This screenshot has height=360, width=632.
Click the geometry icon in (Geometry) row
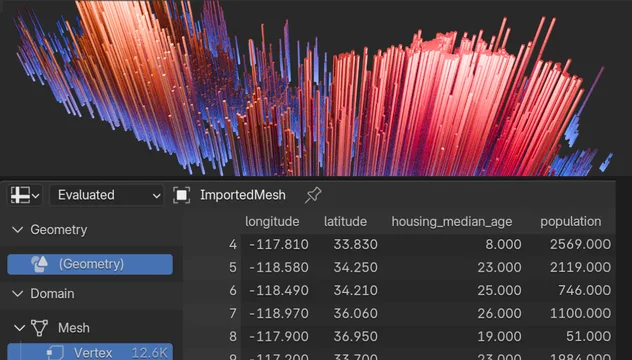[x=40, y=264]
